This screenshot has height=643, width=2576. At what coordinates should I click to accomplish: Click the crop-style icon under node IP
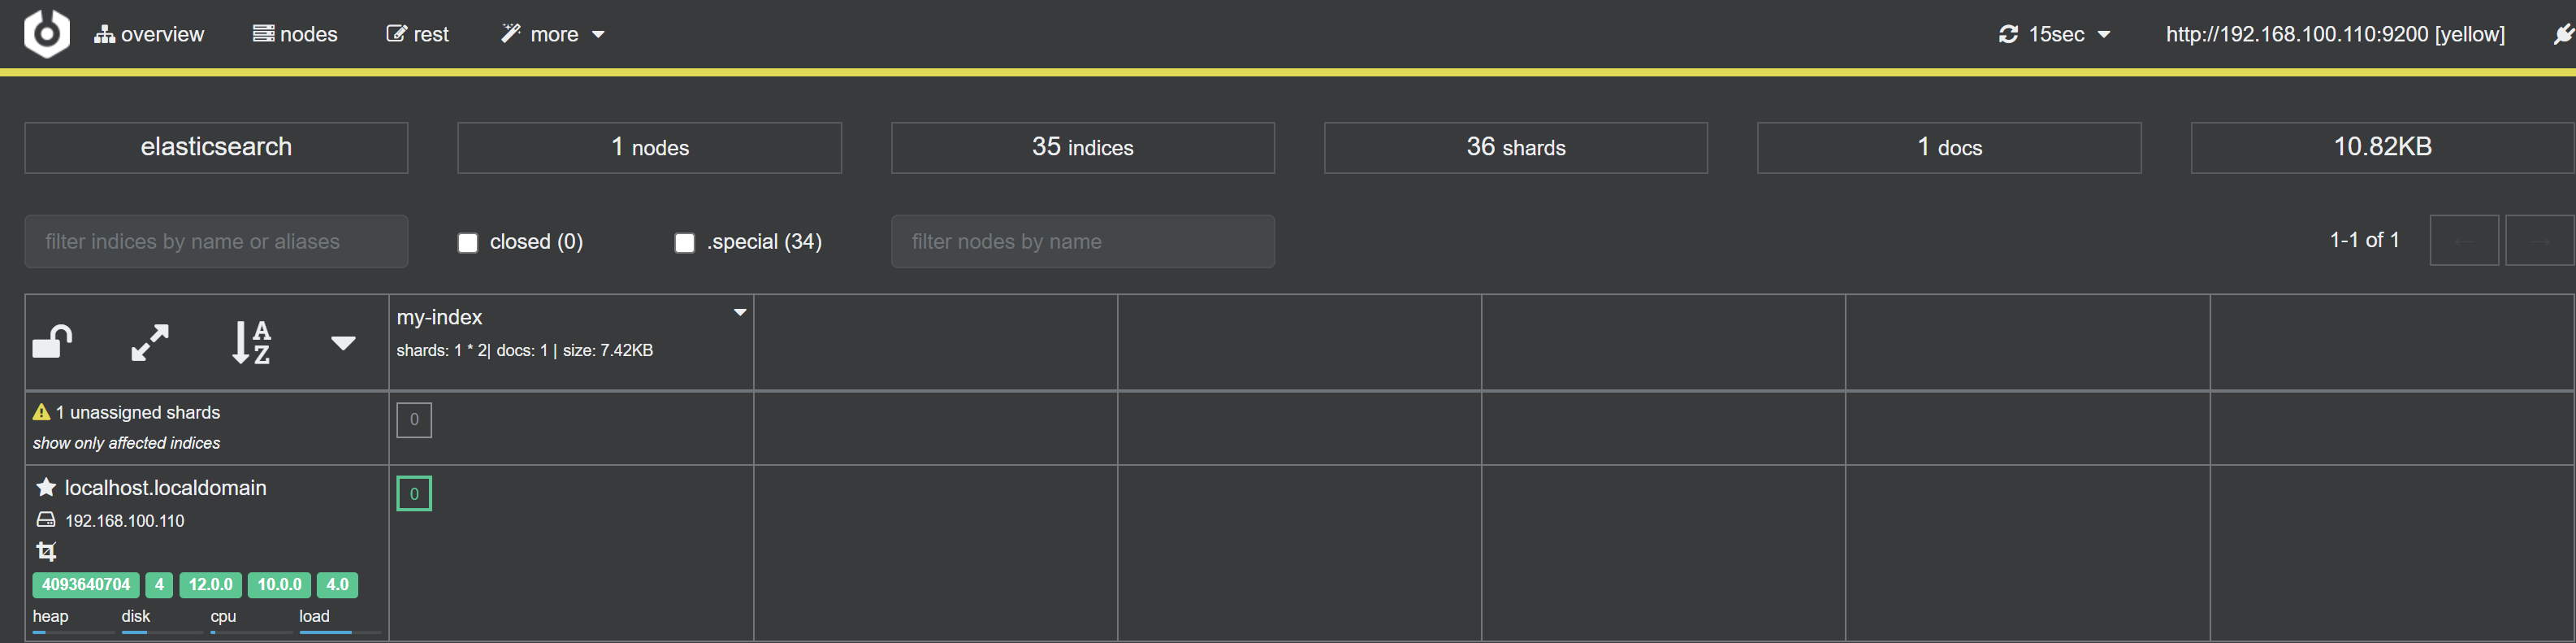(46, 551)
